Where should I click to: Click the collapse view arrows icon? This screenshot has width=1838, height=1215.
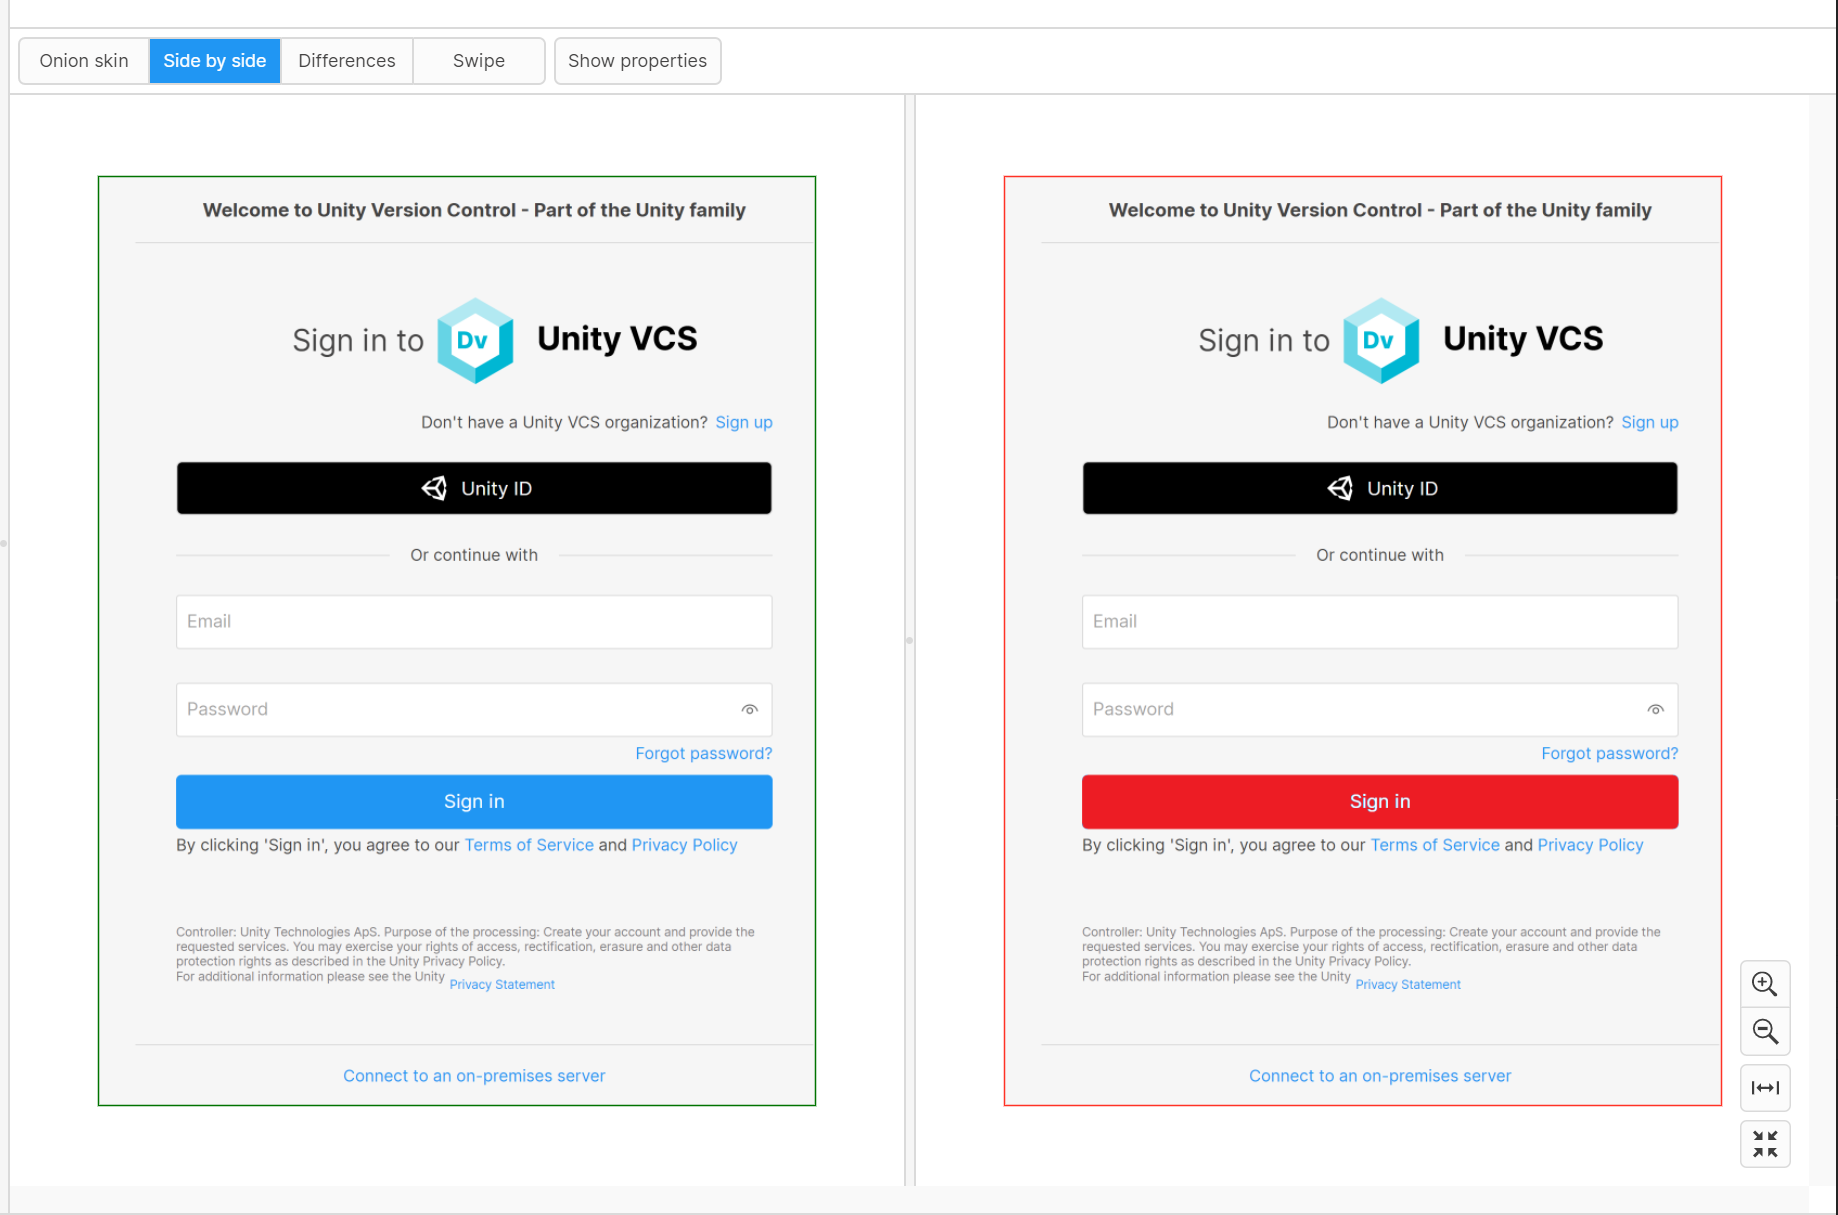(x=1765, y=1143)
